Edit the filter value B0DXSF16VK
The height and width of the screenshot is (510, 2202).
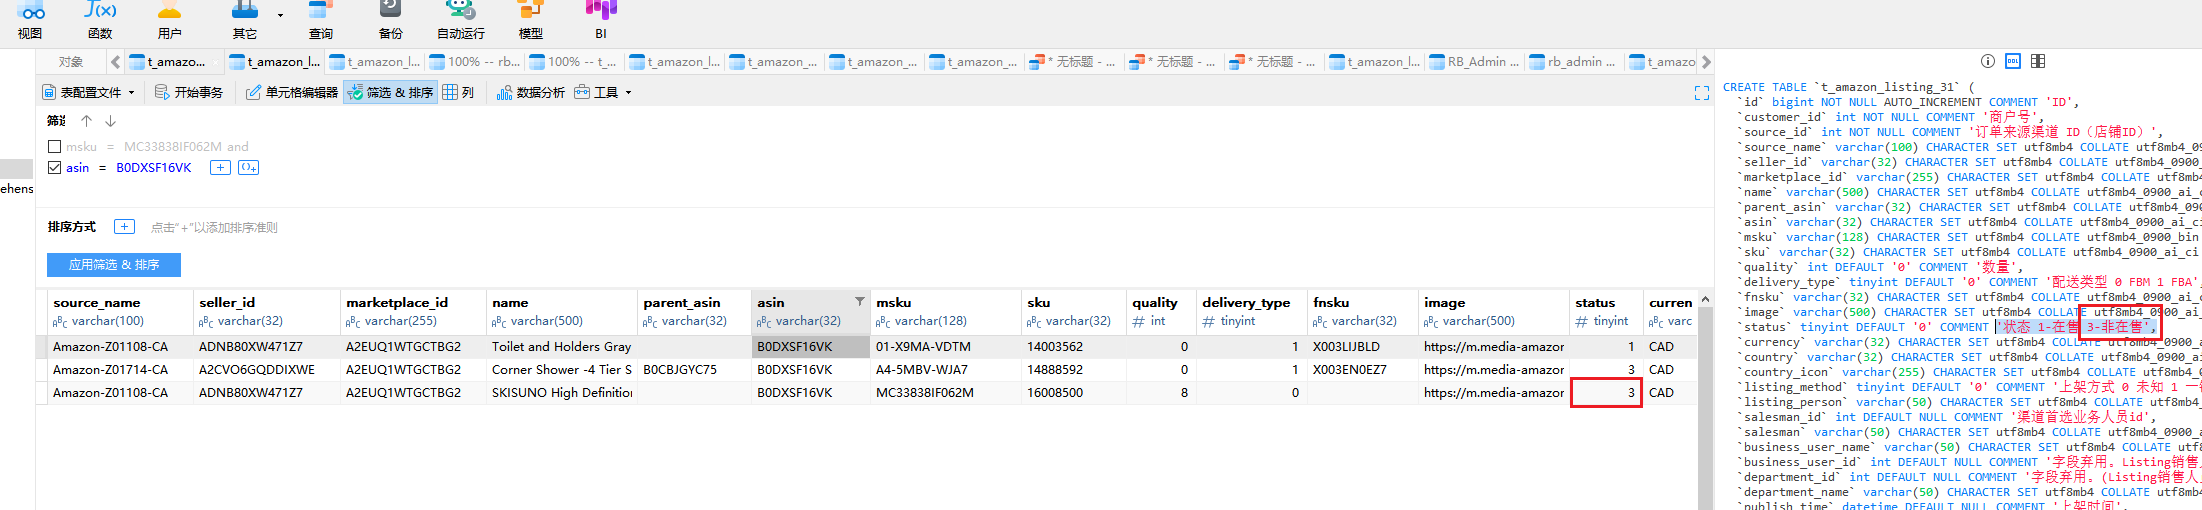tap(153, 167)
